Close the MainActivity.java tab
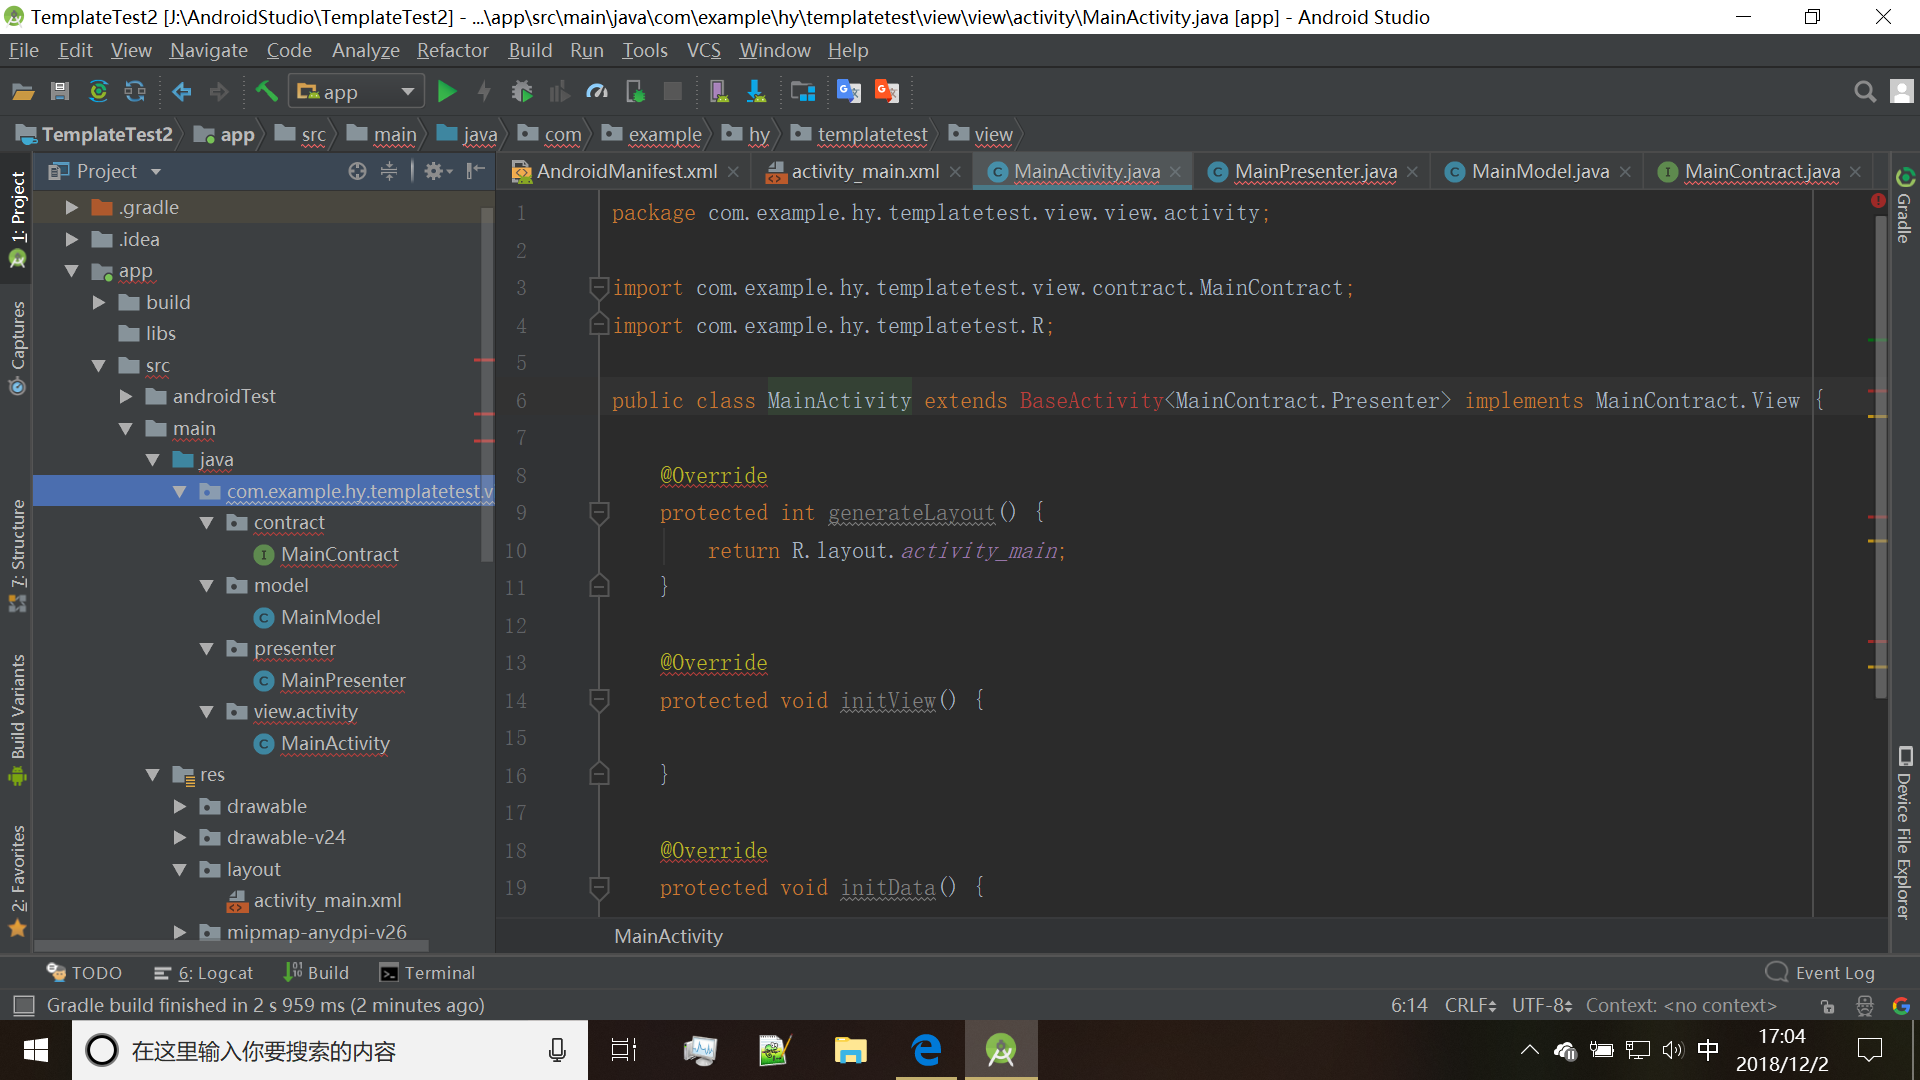This screenshot has width=1920, height=1080. (1176, 172)
